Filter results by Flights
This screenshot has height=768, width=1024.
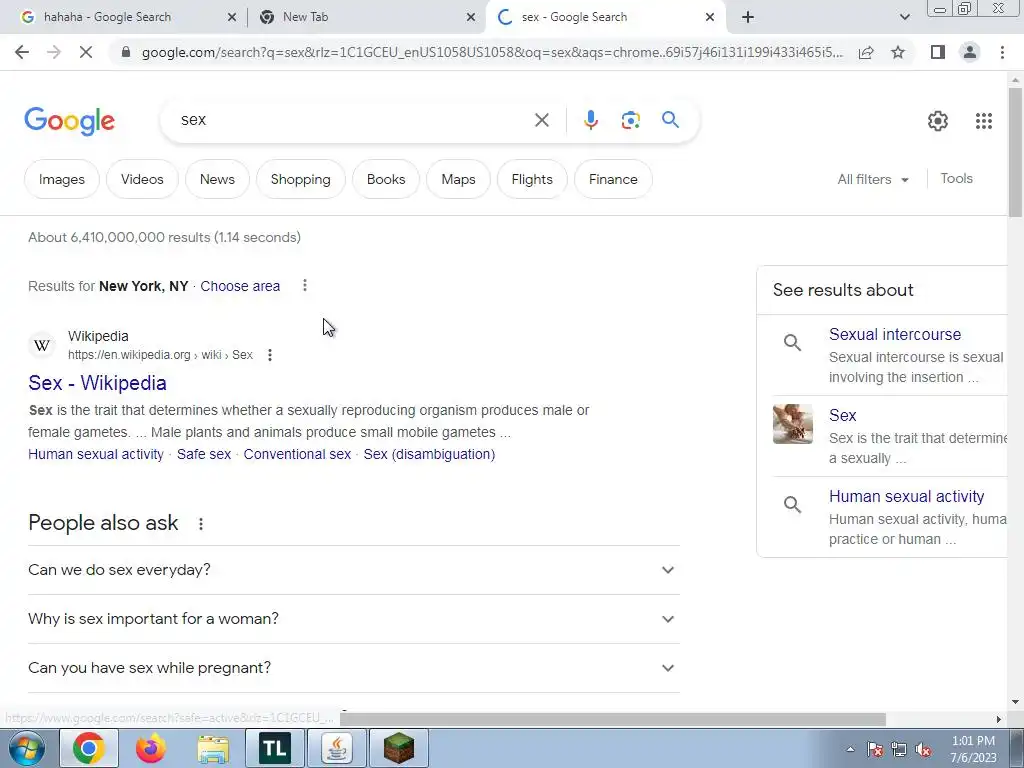click(532, 179)
